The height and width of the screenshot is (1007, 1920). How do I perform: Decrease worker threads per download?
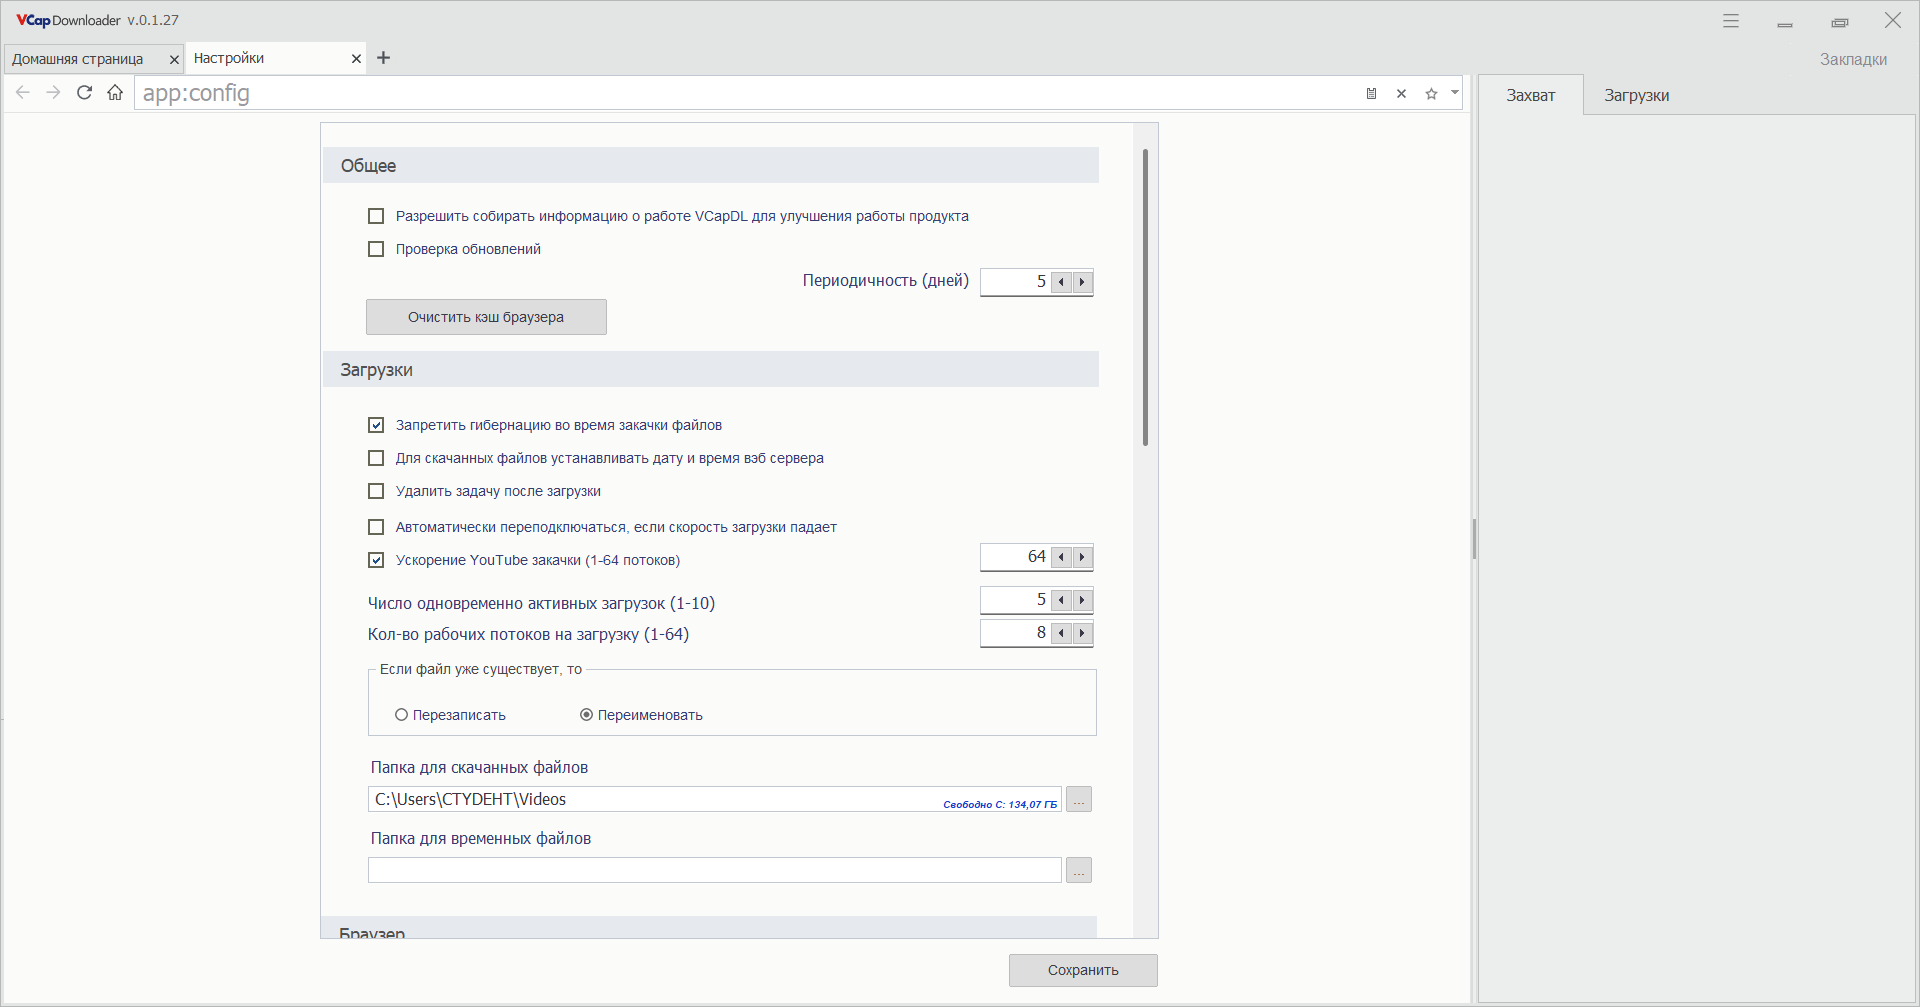tap(1061, 633)
